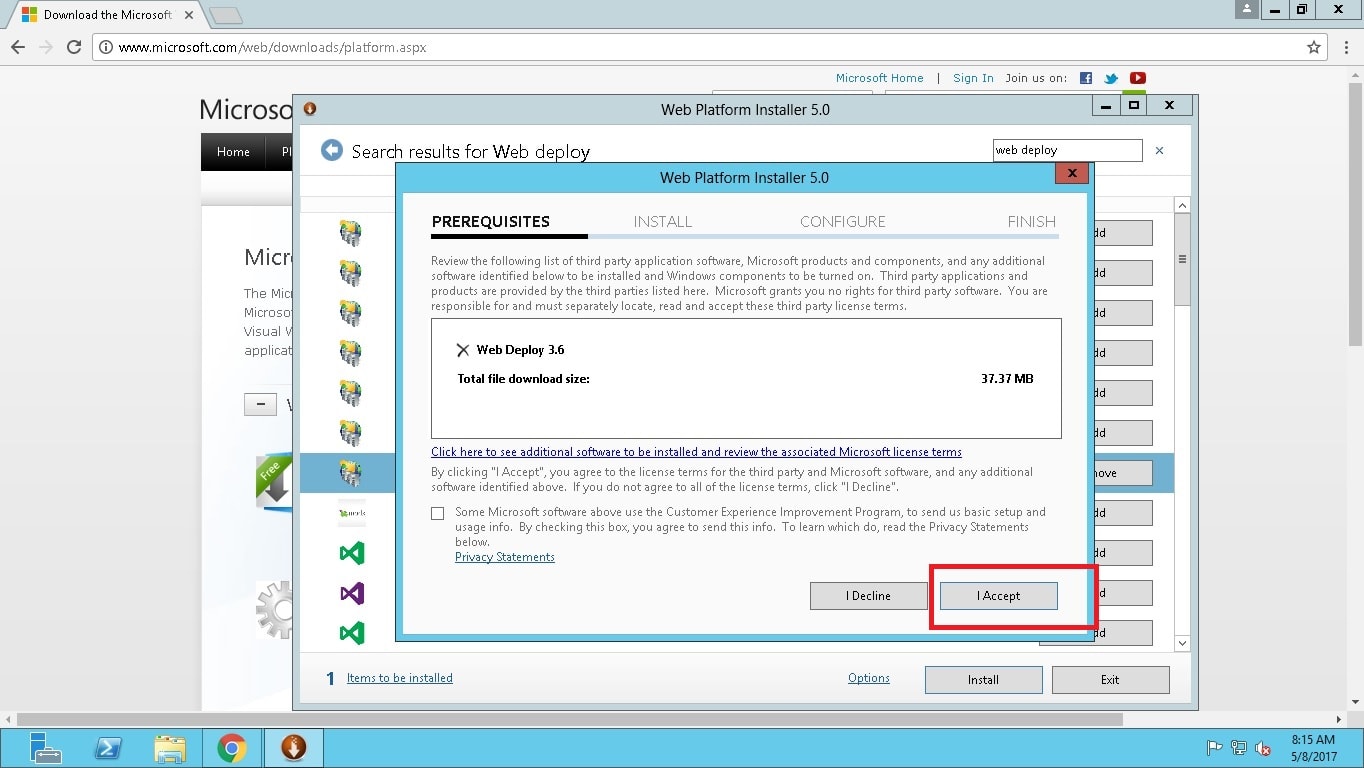This screenshot has width=1364, height=768.
Task: Open the Facebook icon on webpage
Action: click(x=1086, y=78)
